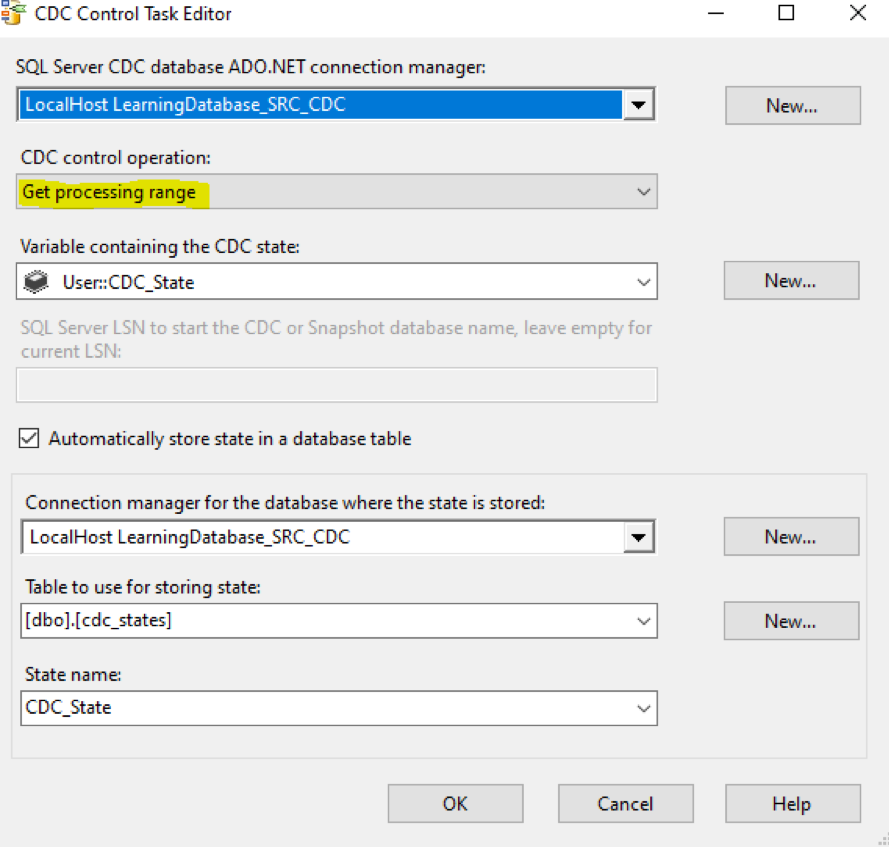Screen dimensions: 889x847
Task: Click the CDC Control Task Editor title bar icon
Action: [x=14, y=14]
